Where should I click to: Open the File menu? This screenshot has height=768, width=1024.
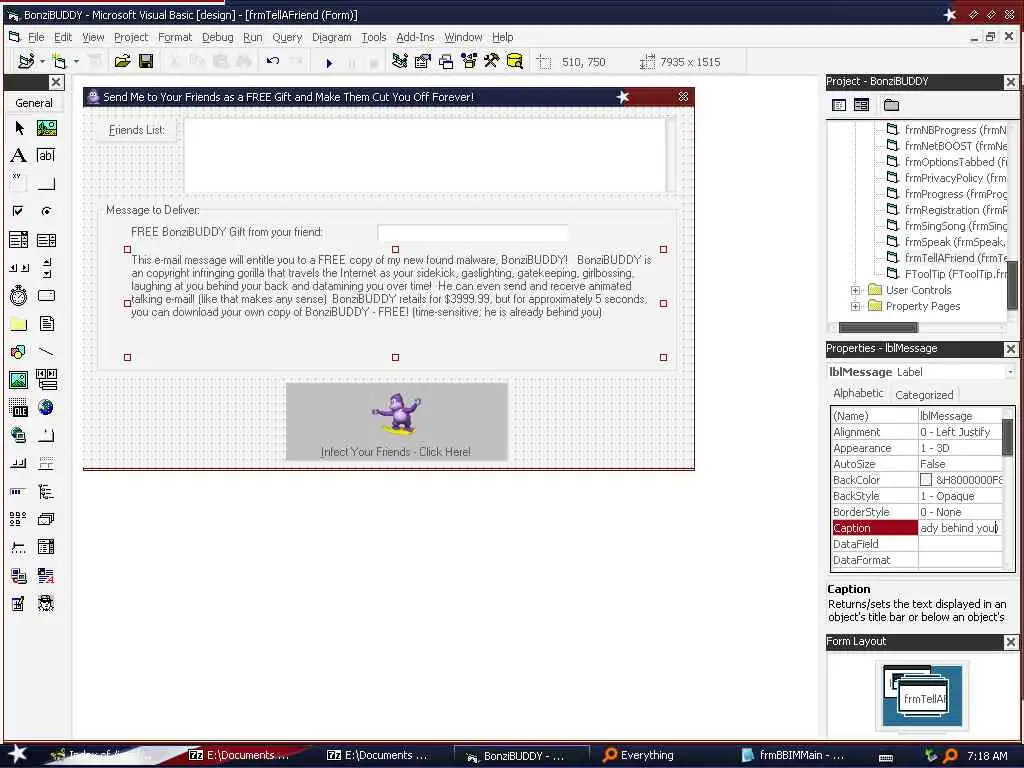[37, 37]
